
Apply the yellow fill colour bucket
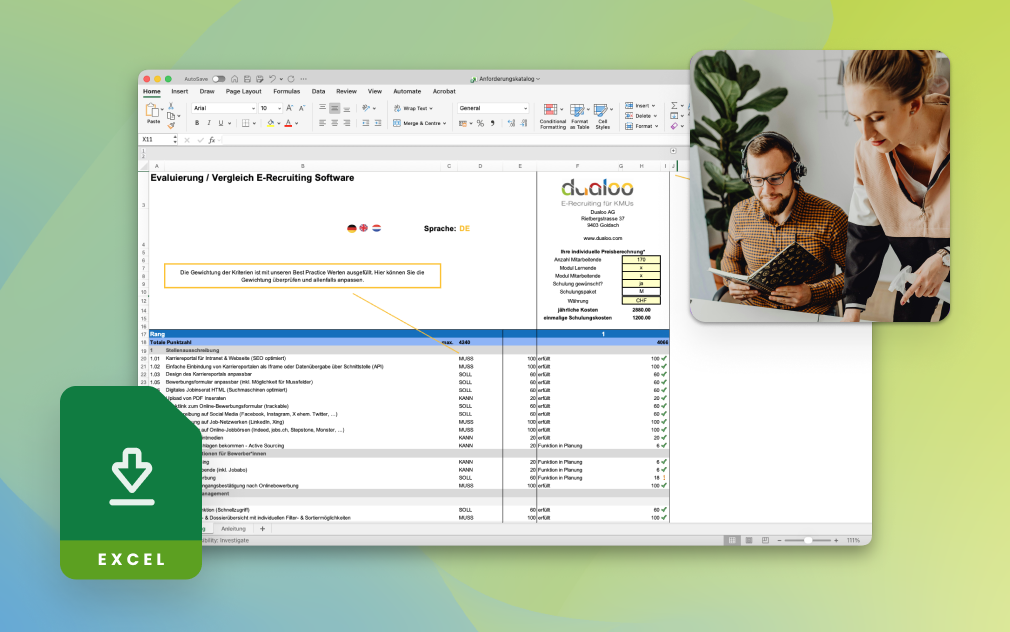(x=271, y=123)
